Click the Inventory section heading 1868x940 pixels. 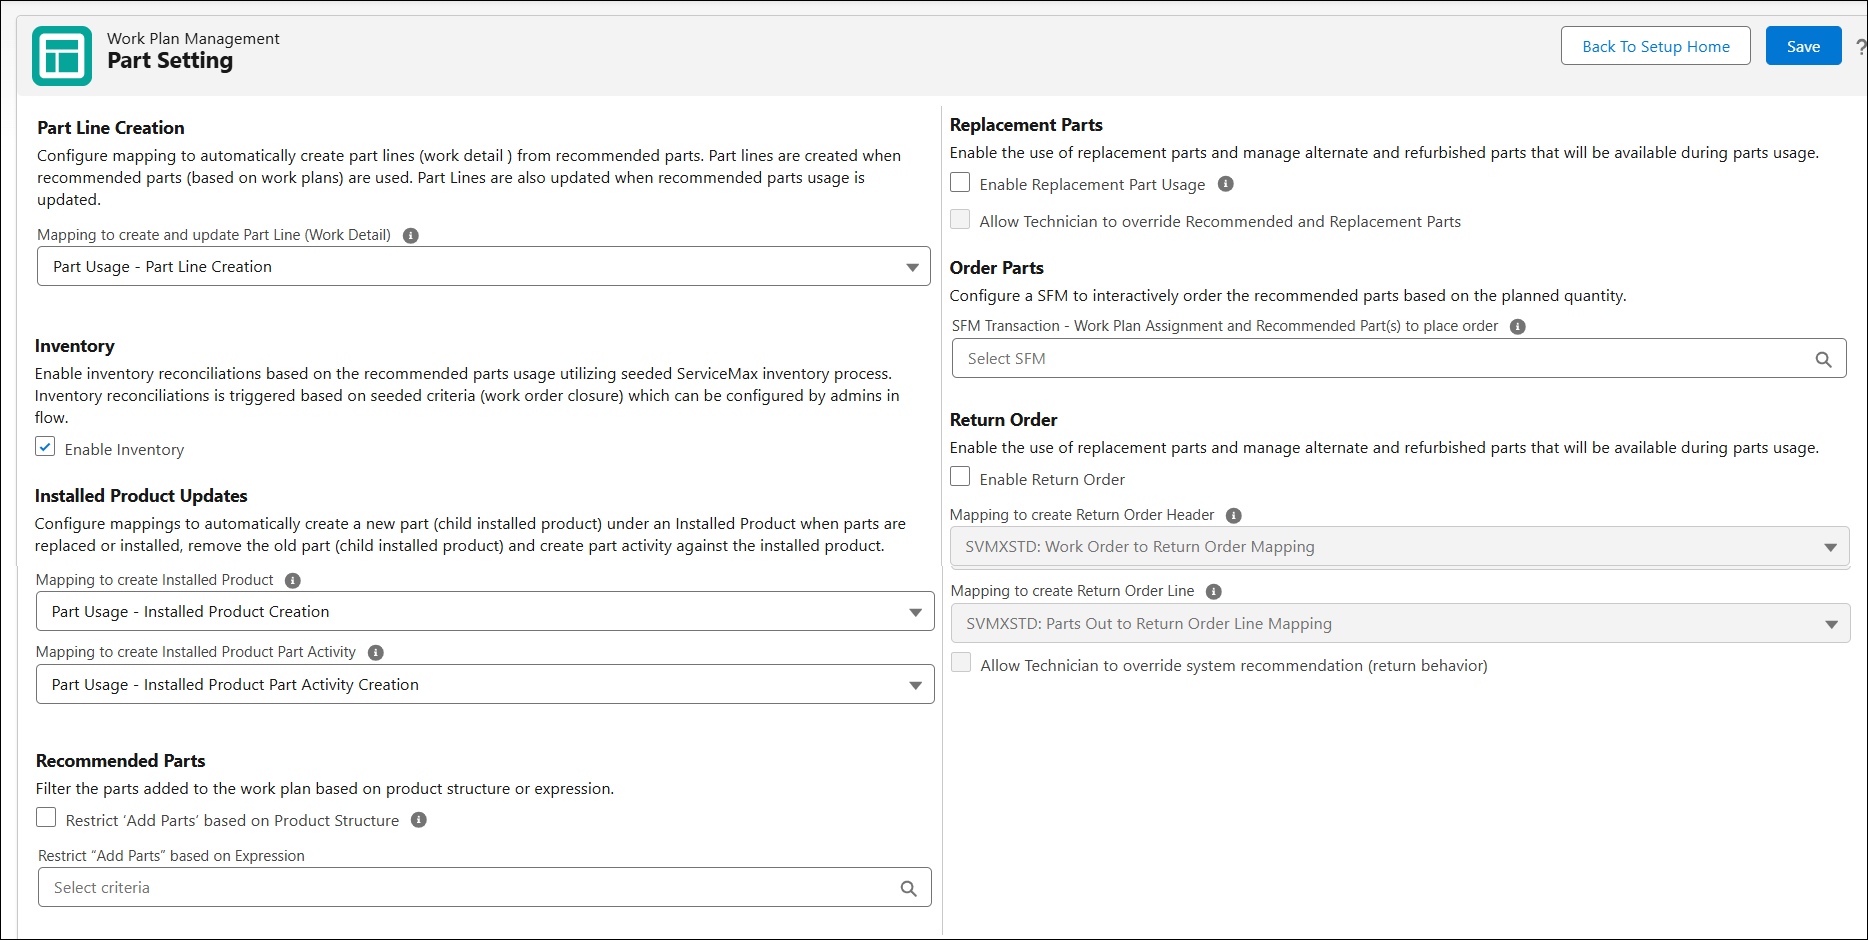pyautogui.click(x=75, y=346)
